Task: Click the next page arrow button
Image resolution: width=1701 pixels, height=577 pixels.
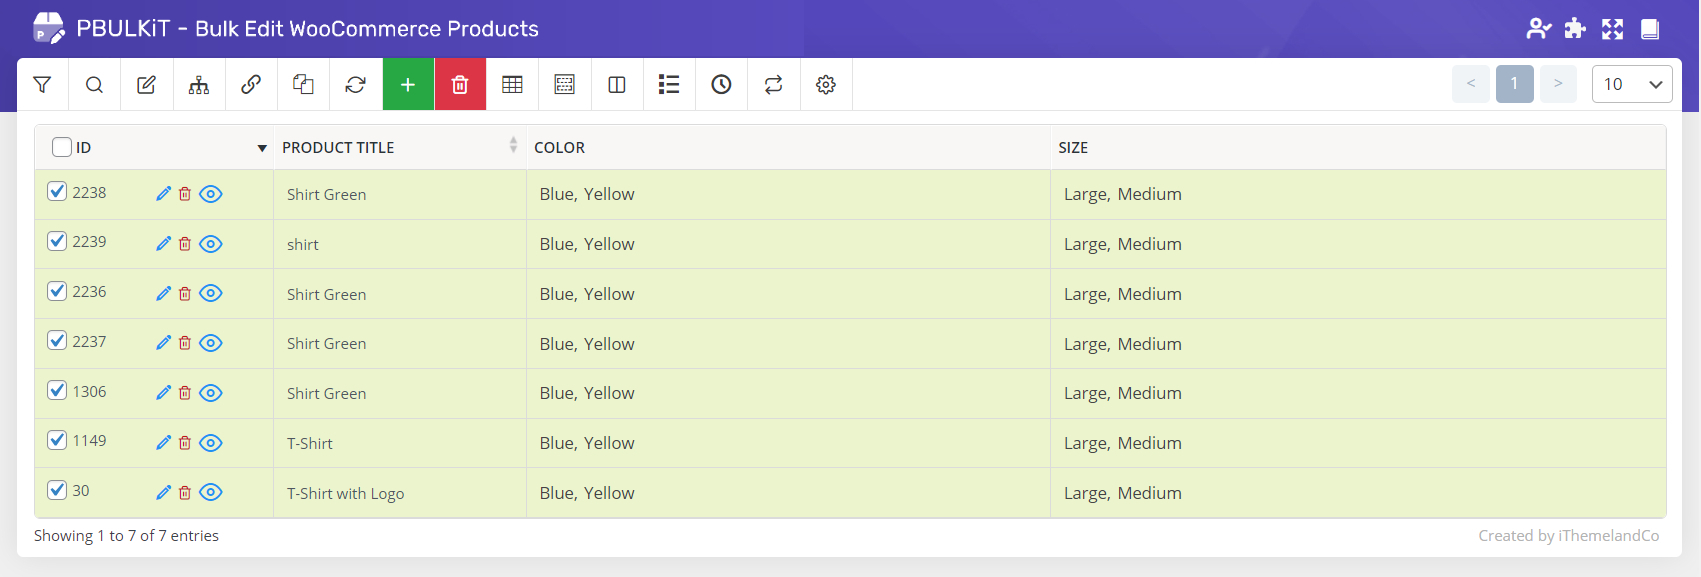Action: (x=1557, y=84)
